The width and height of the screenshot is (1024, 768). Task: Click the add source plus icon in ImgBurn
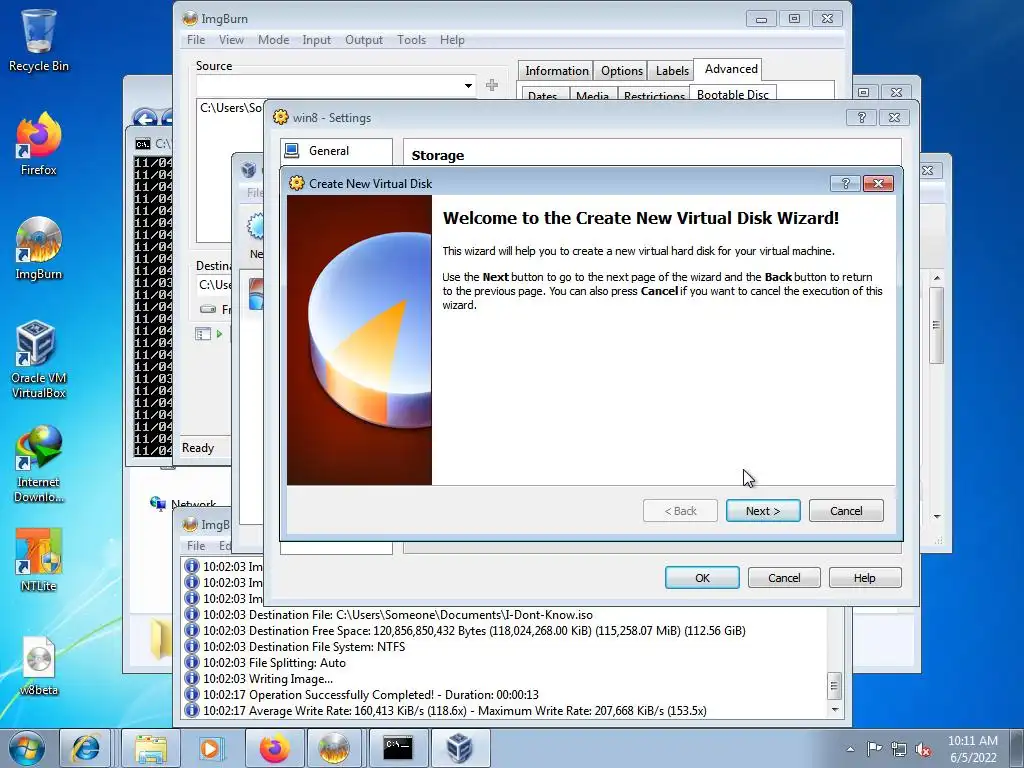point(492,85)
